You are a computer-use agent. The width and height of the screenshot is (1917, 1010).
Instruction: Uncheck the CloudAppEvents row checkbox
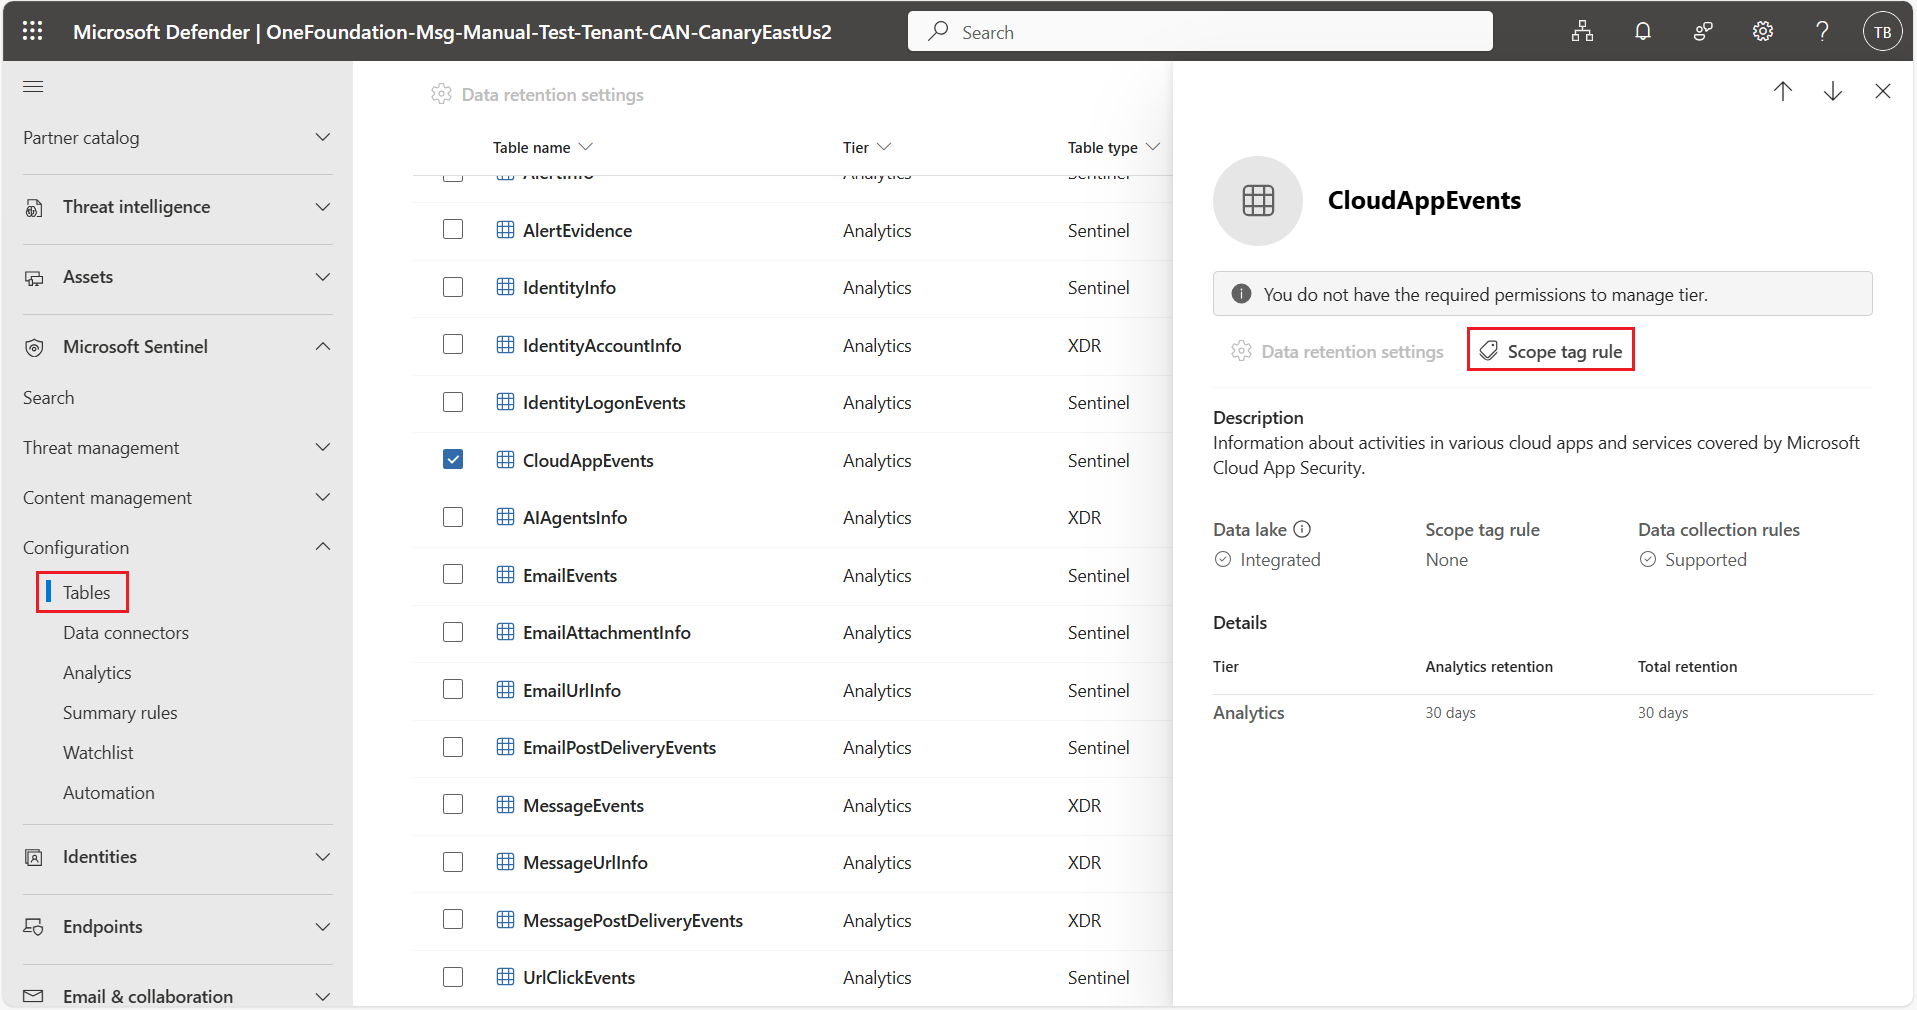pos(453,459)
